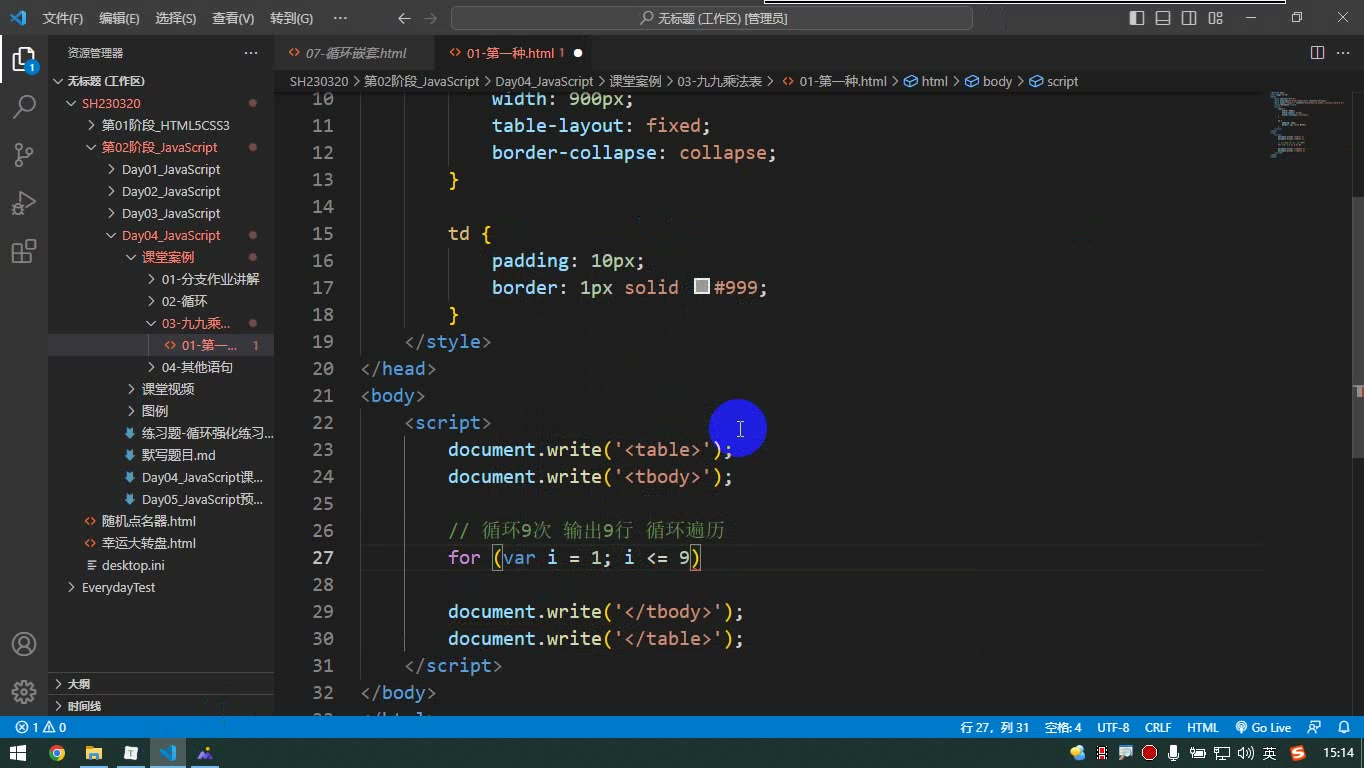The height and width of the screenshot is (768, 1364).
Task: Go forward using the title bar arrow
Action: (x=431, y=18)
